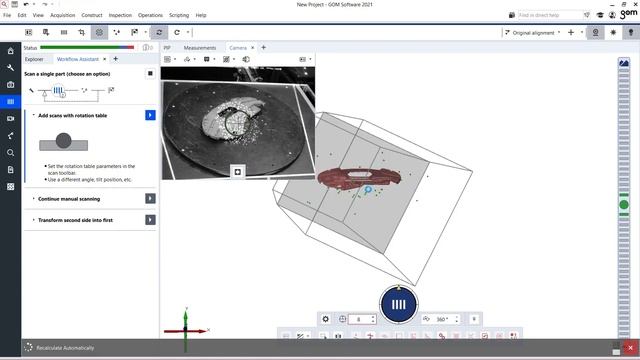Open the Scripting menu
The height and width of the screenshot is (360, 640).
coord(179,15)
